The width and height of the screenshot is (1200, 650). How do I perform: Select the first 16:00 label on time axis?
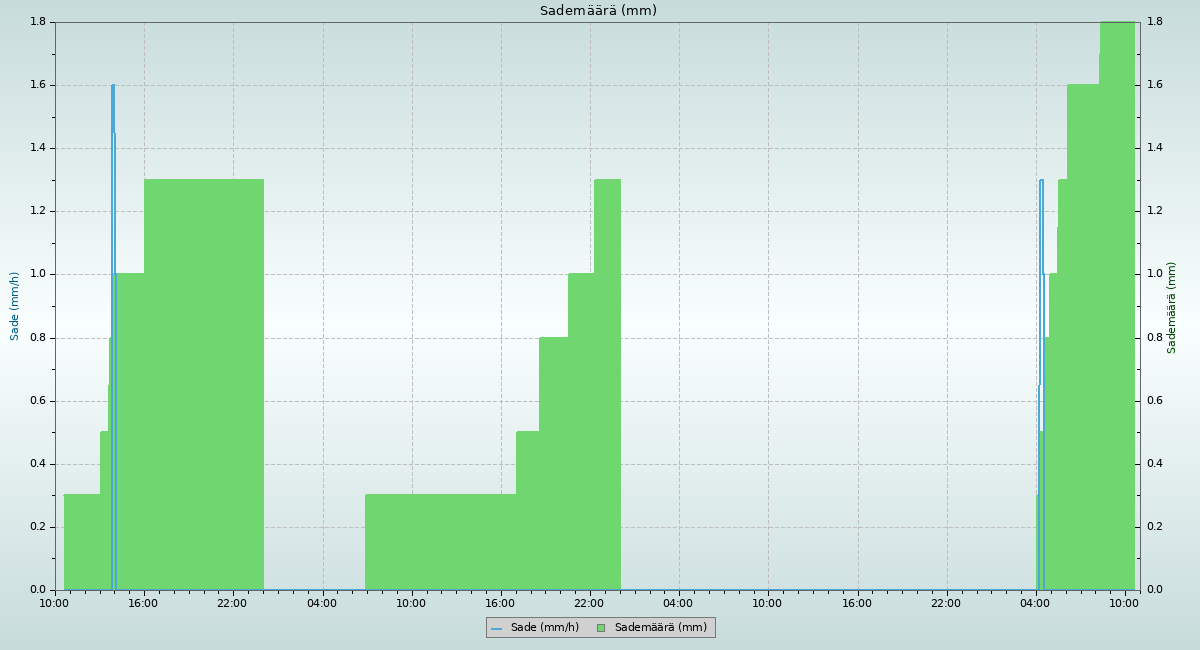tap(143, 603)
